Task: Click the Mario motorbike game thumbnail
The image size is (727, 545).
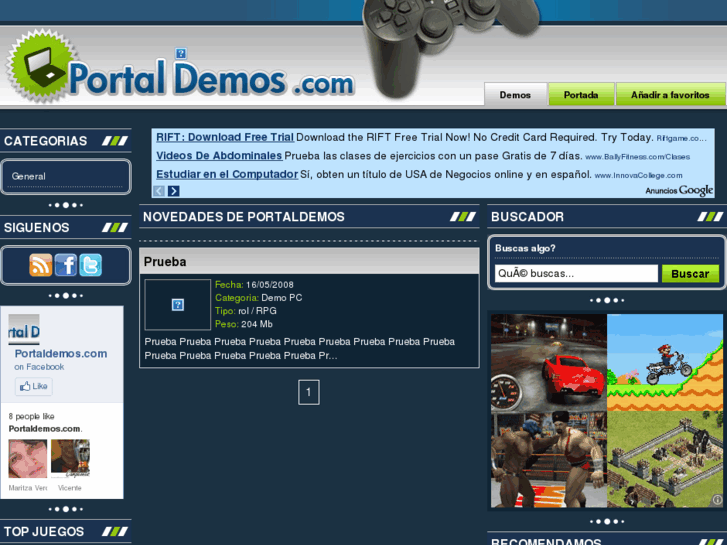Action: click(665, 363)
